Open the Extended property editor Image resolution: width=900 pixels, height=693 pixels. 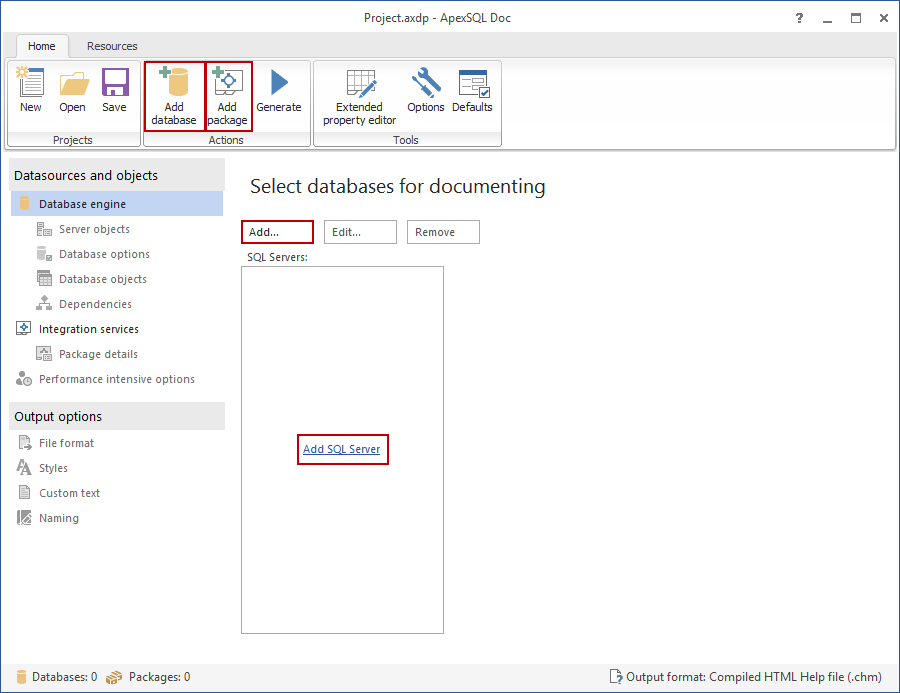tap(359, 96)
